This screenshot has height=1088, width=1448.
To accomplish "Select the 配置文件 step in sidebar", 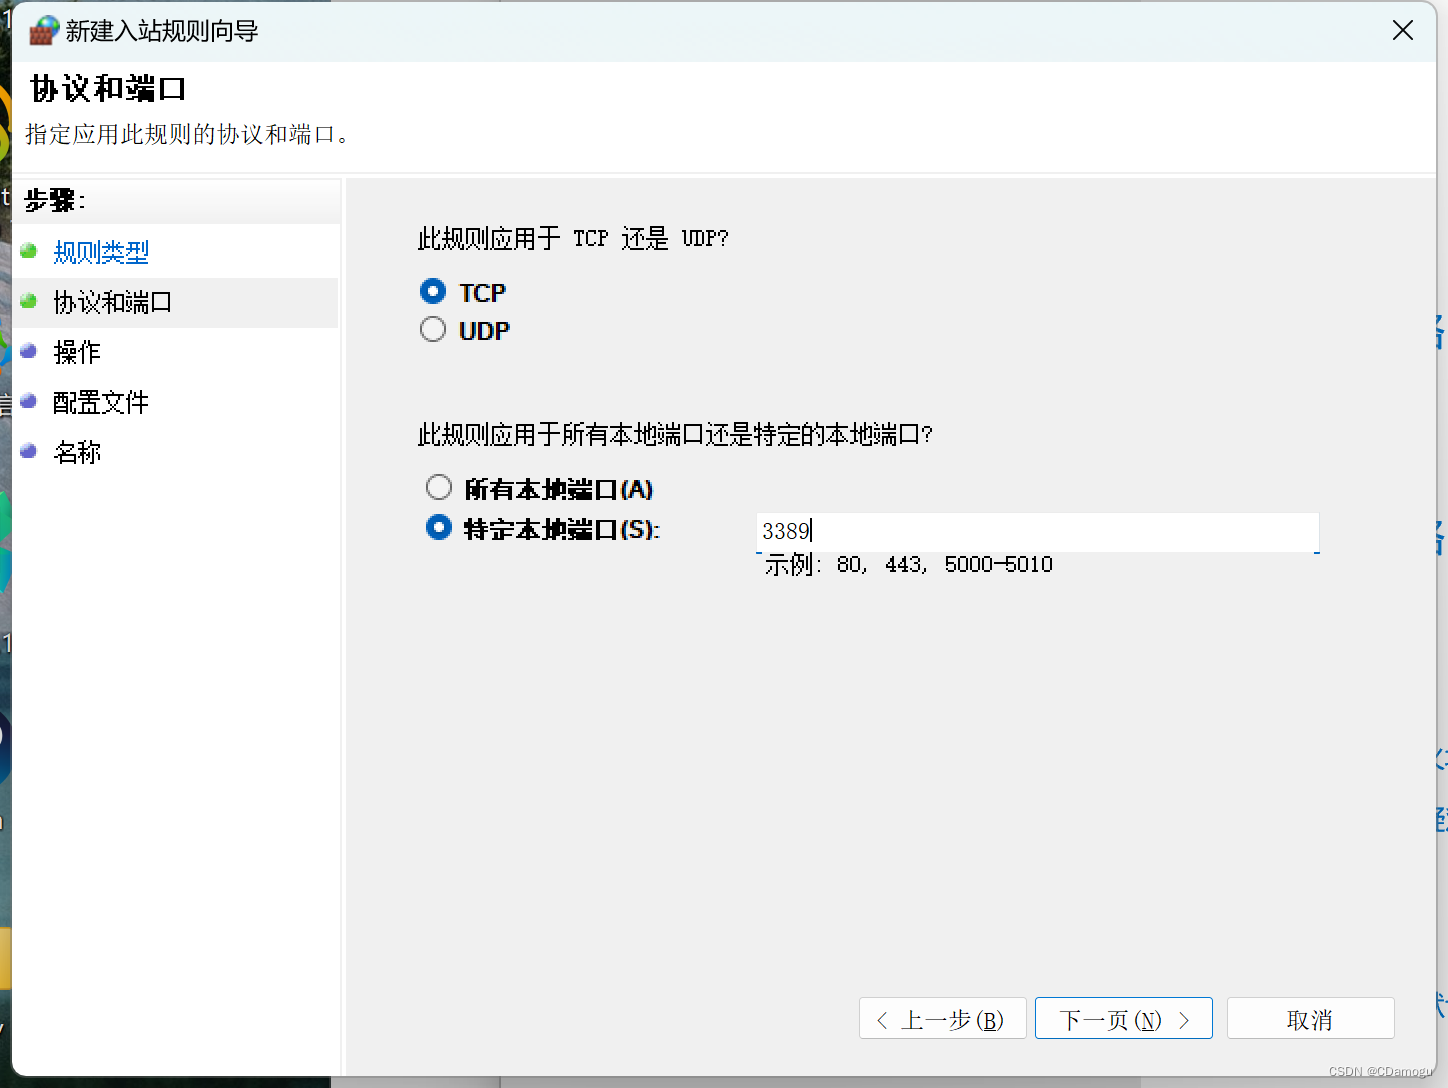I will click(x=101, y=402).
